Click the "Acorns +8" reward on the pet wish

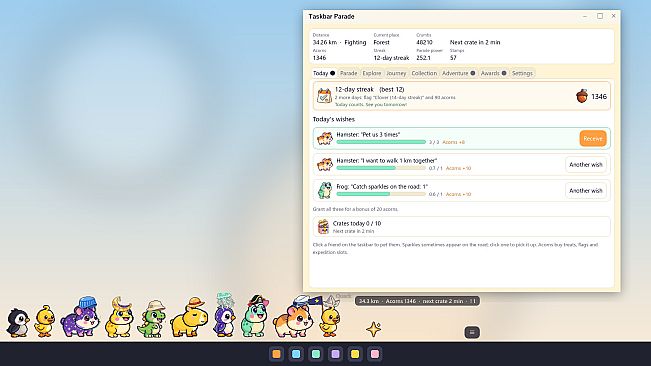tap(453, 142)
